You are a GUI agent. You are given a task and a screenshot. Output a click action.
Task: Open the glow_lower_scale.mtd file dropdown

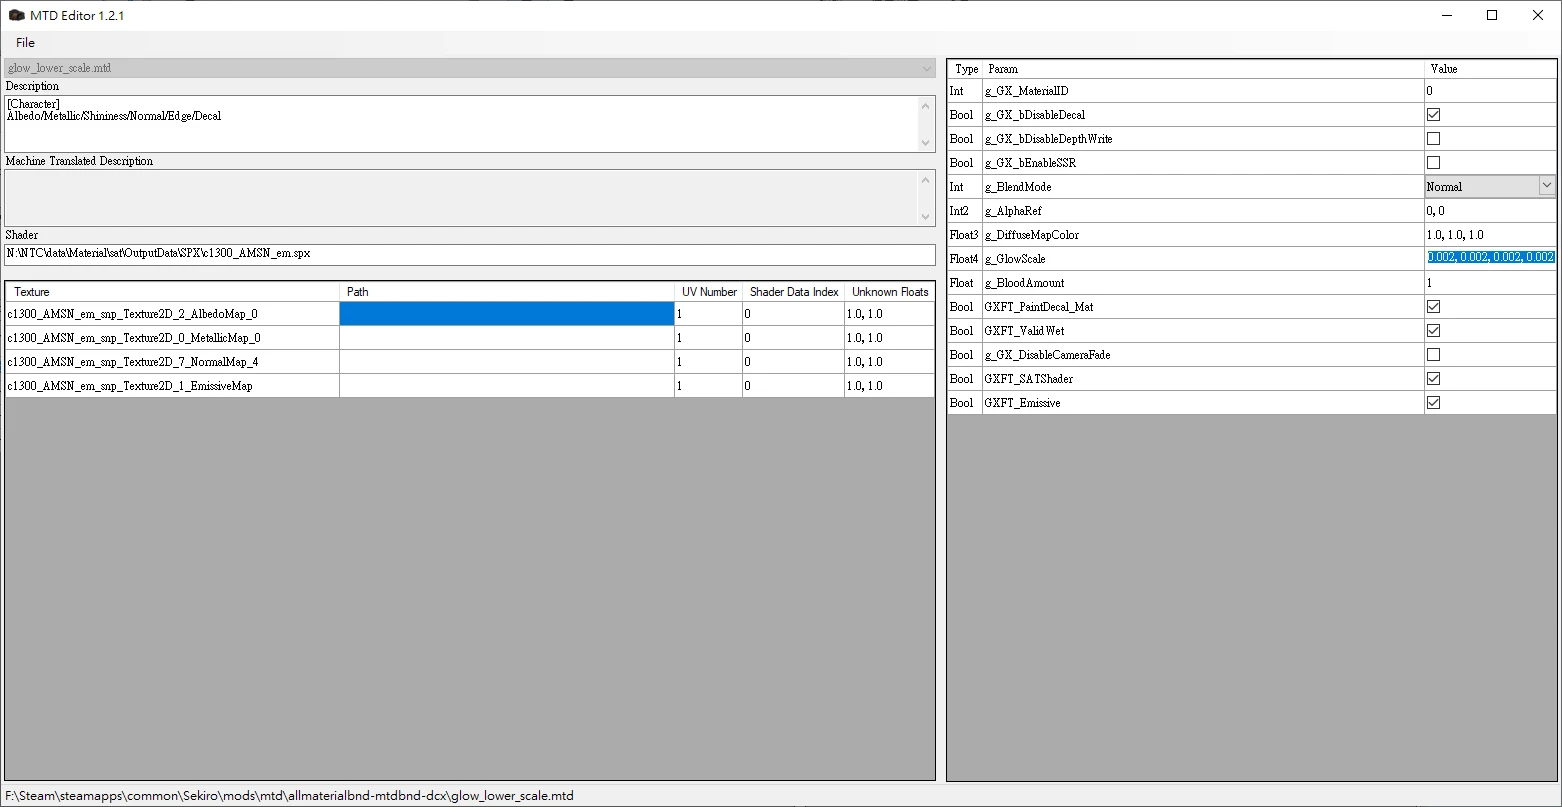tap(927, 68)
